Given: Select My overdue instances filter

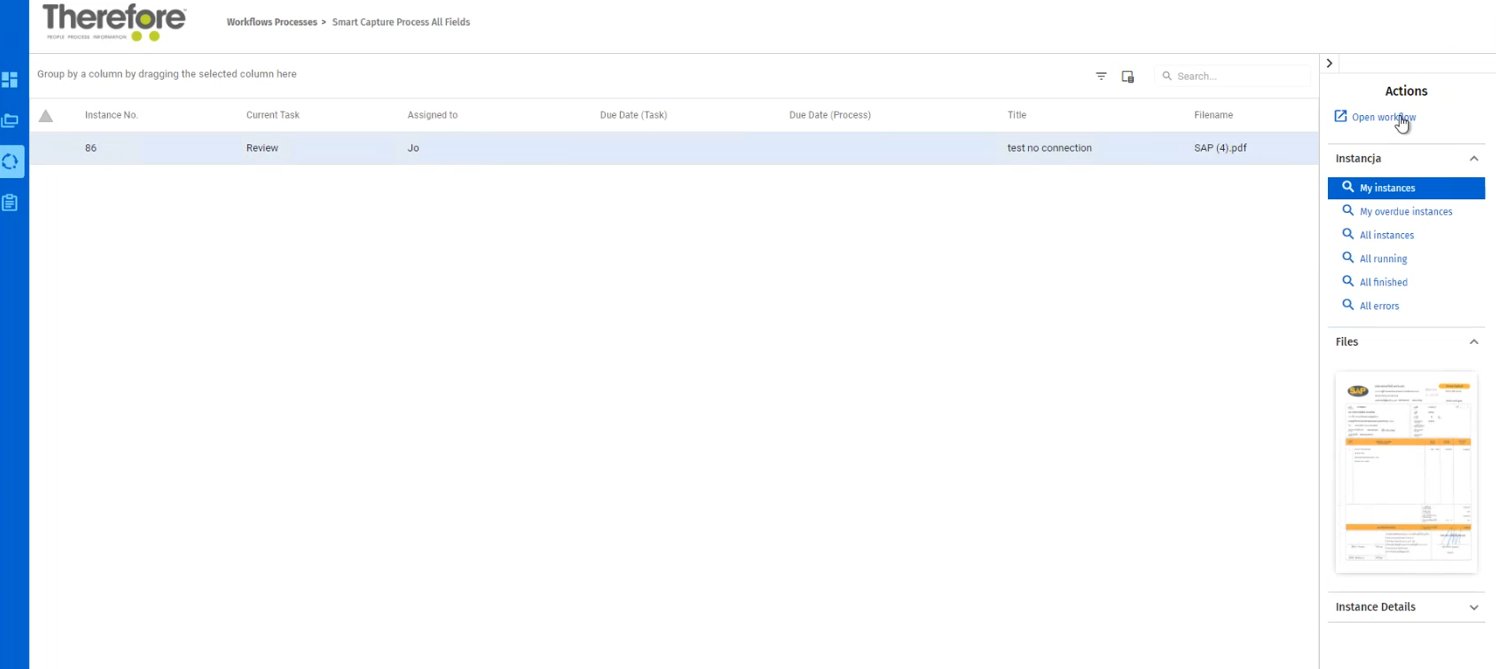Looking at the screenshot, I should coord(1405,212).
